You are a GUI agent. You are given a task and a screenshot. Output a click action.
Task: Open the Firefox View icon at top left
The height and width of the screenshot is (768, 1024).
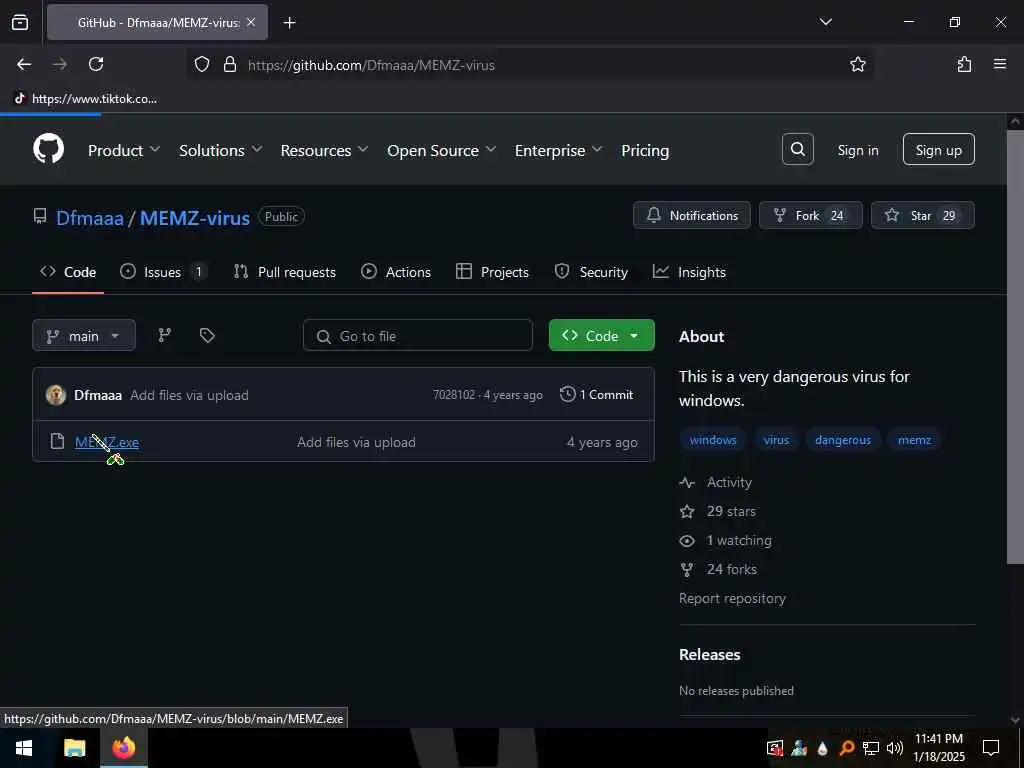click(x=20, y=22)
